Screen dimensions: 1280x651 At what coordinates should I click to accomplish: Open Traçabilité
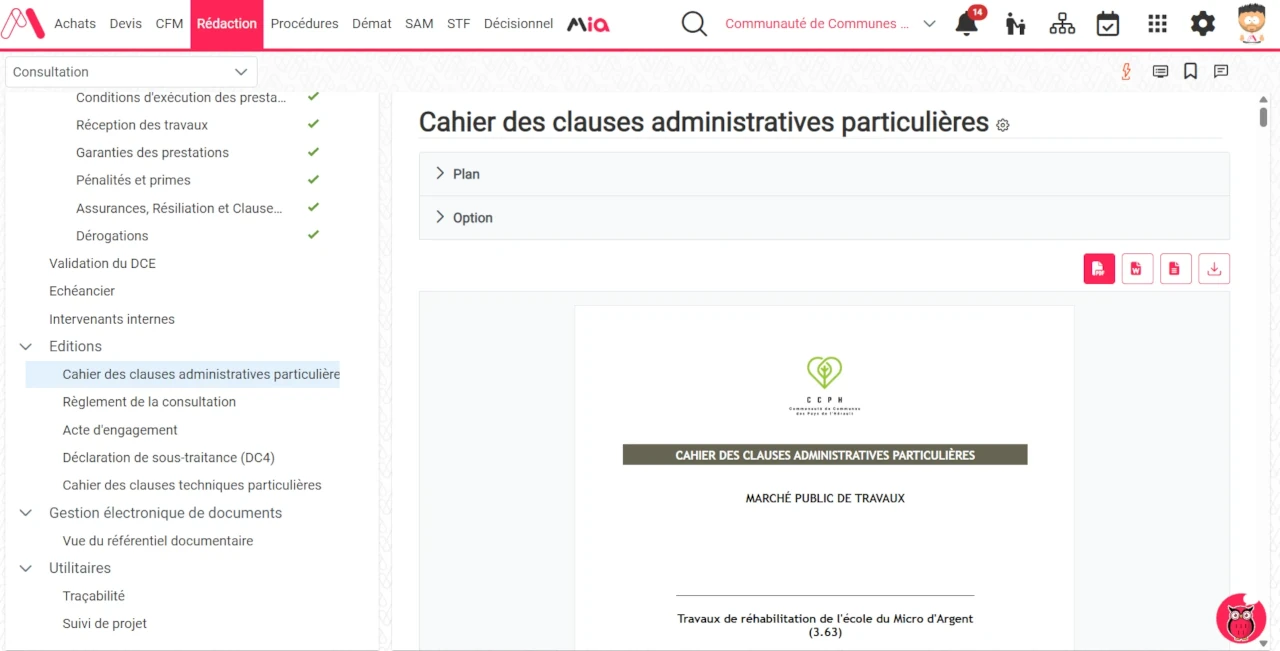pos(94,596)
